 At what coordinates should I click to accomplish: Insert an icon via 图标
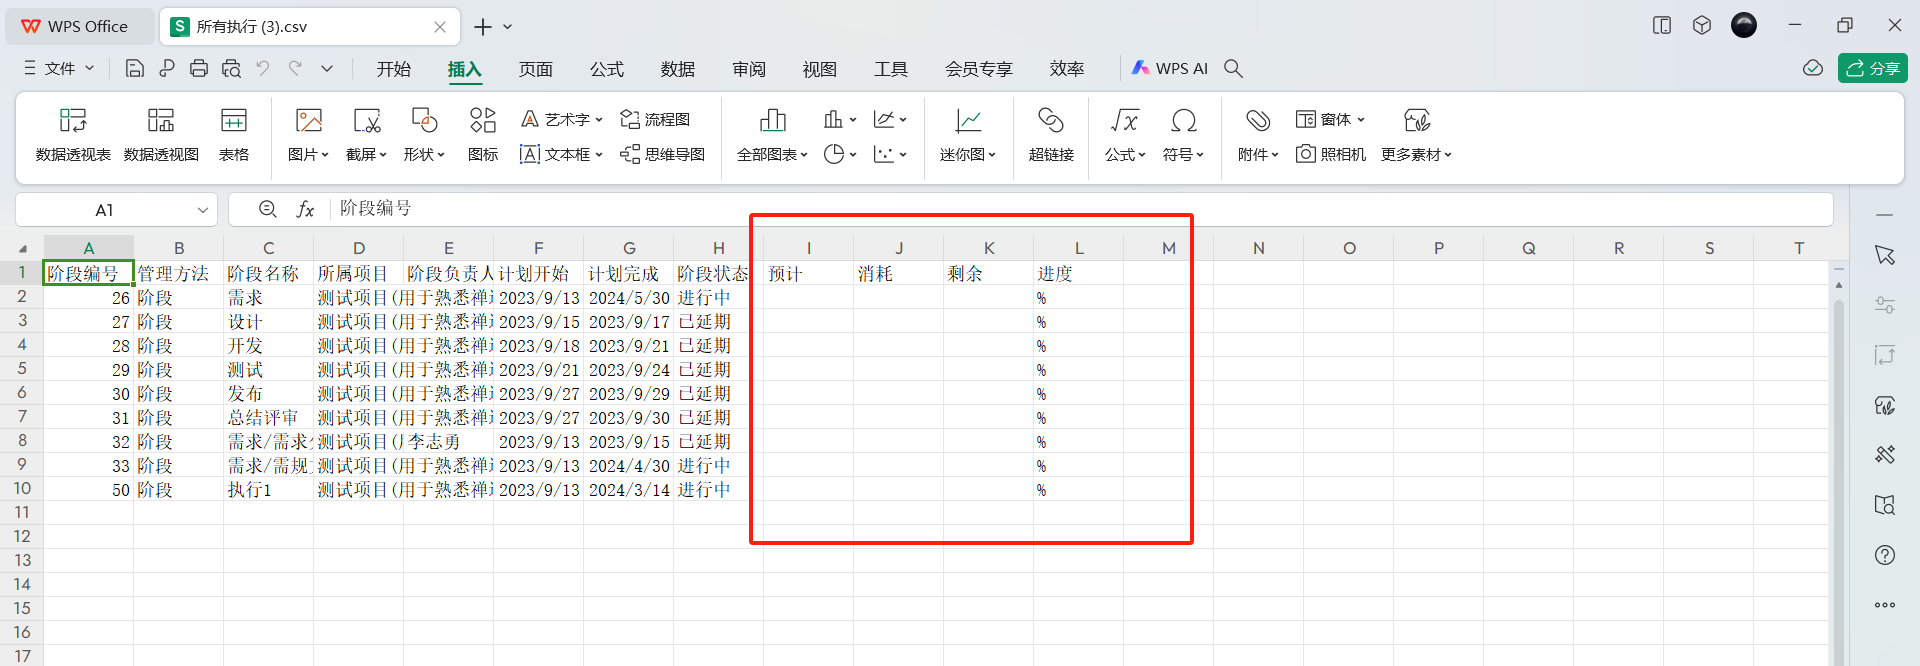pos(483,135)
